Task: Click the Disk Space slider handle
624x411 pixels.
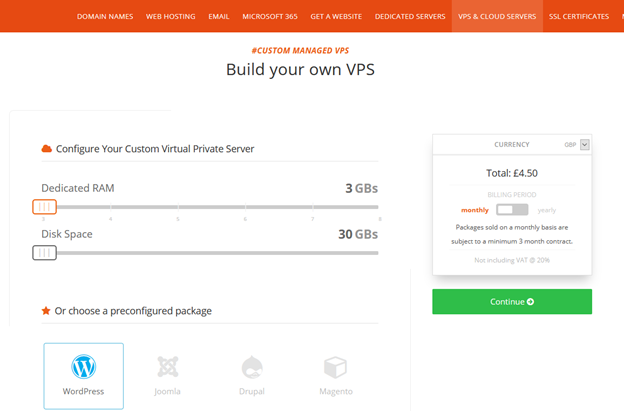Action: pos(45,253)
